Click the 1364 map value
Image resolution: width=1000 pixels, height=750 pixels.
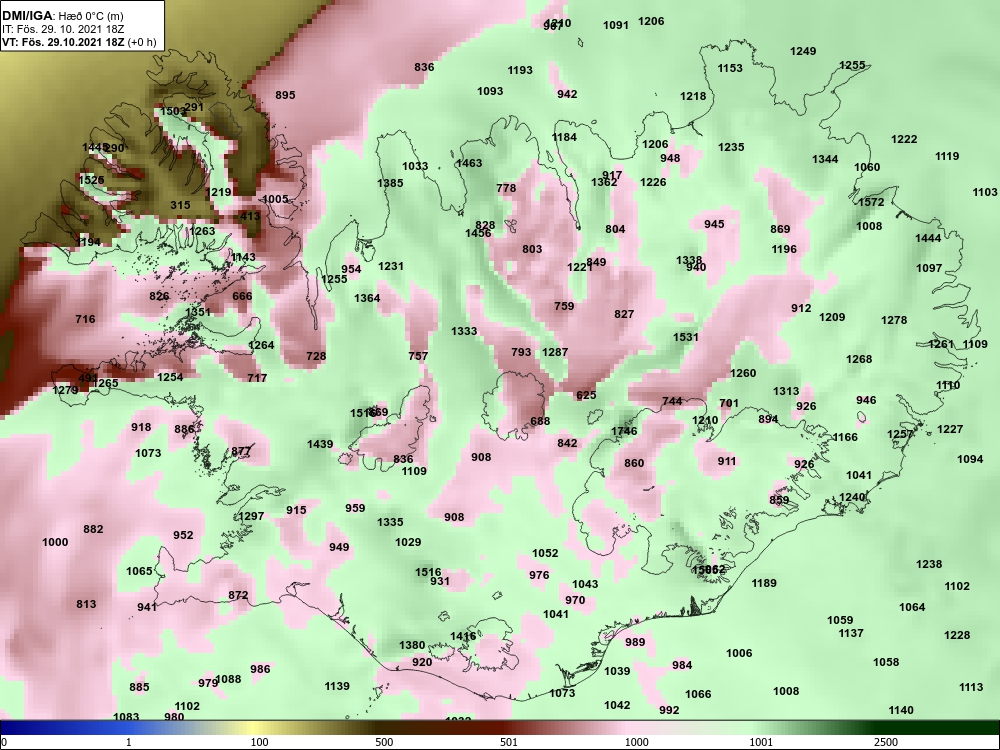point(367,298)
